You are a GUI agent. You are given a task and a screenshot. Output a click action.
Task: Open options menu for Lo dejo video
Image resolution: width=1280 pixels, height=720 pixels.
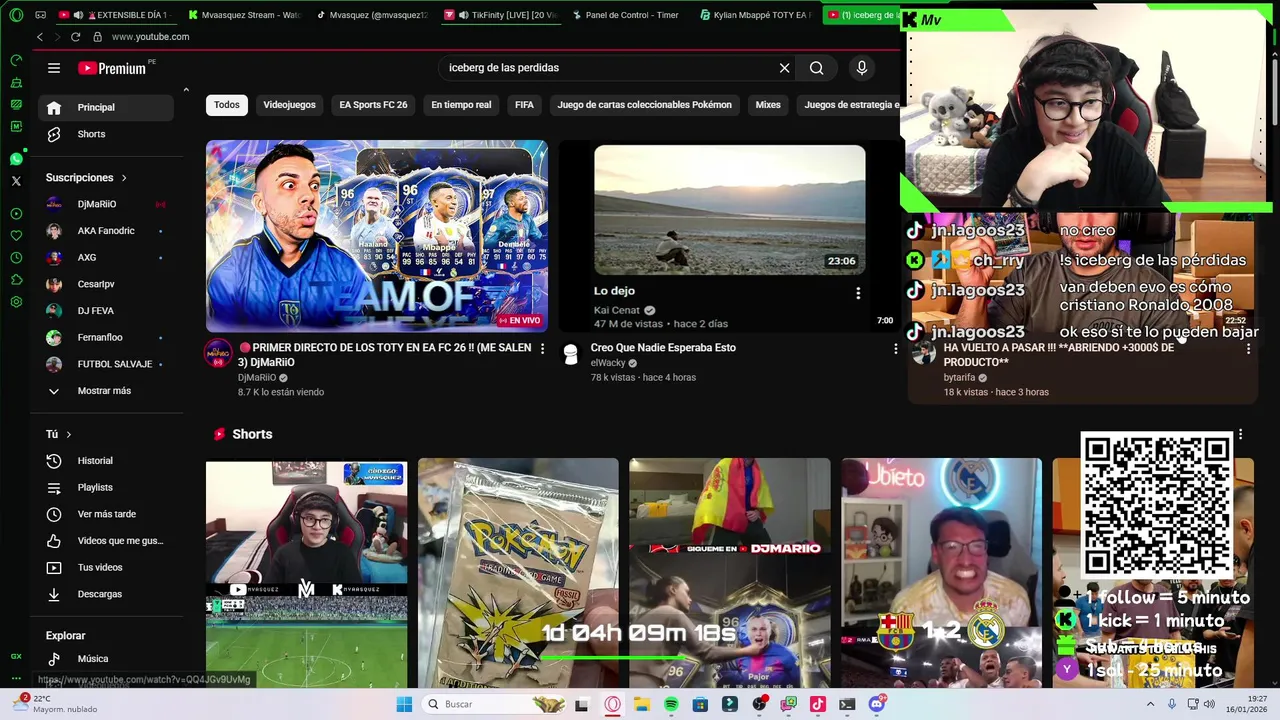click(858, 293)
